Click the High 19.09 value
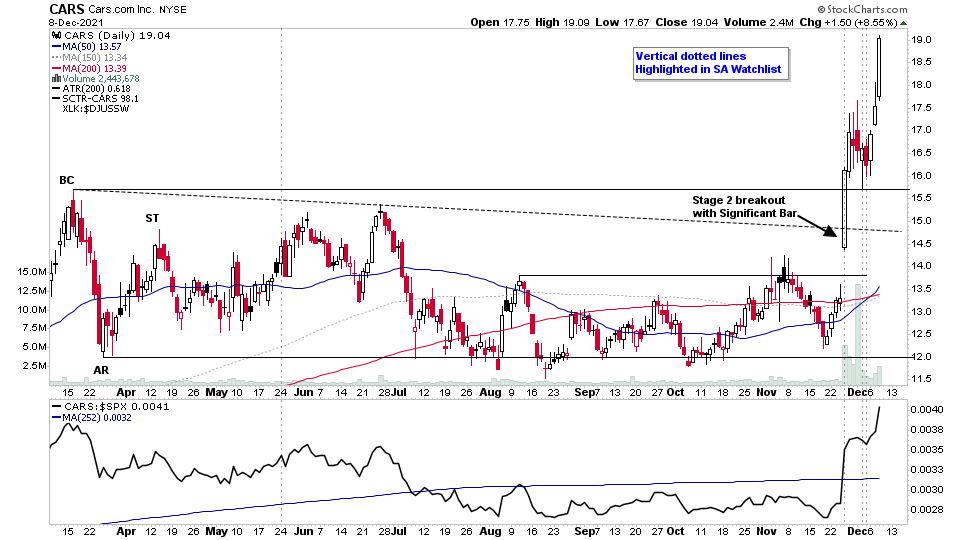960x540 pixels. pos(562,23)
